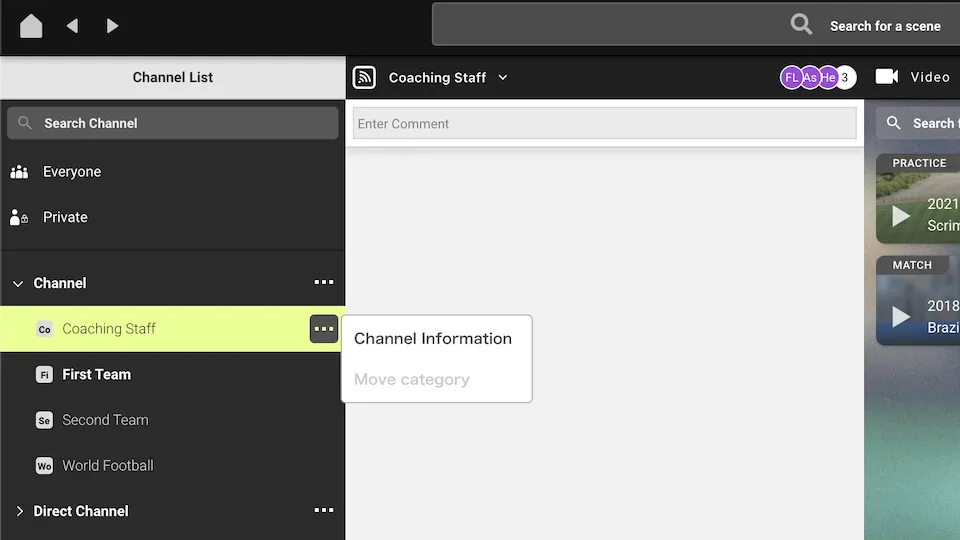Click the Coaching Staff Co badge

[44, 329]
